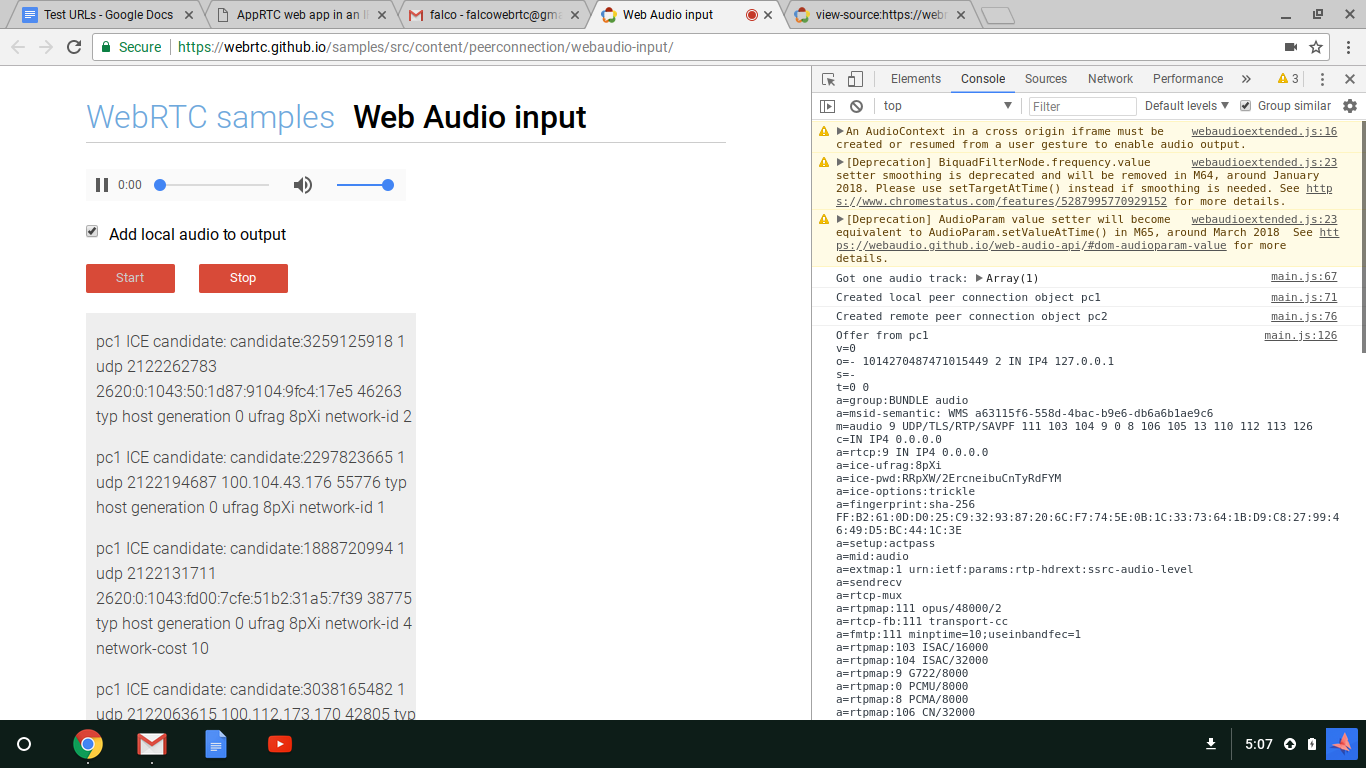The image size is (1366, 768).
Task: Disable the Group similar checkbox
Action: tap(1245, 105)
